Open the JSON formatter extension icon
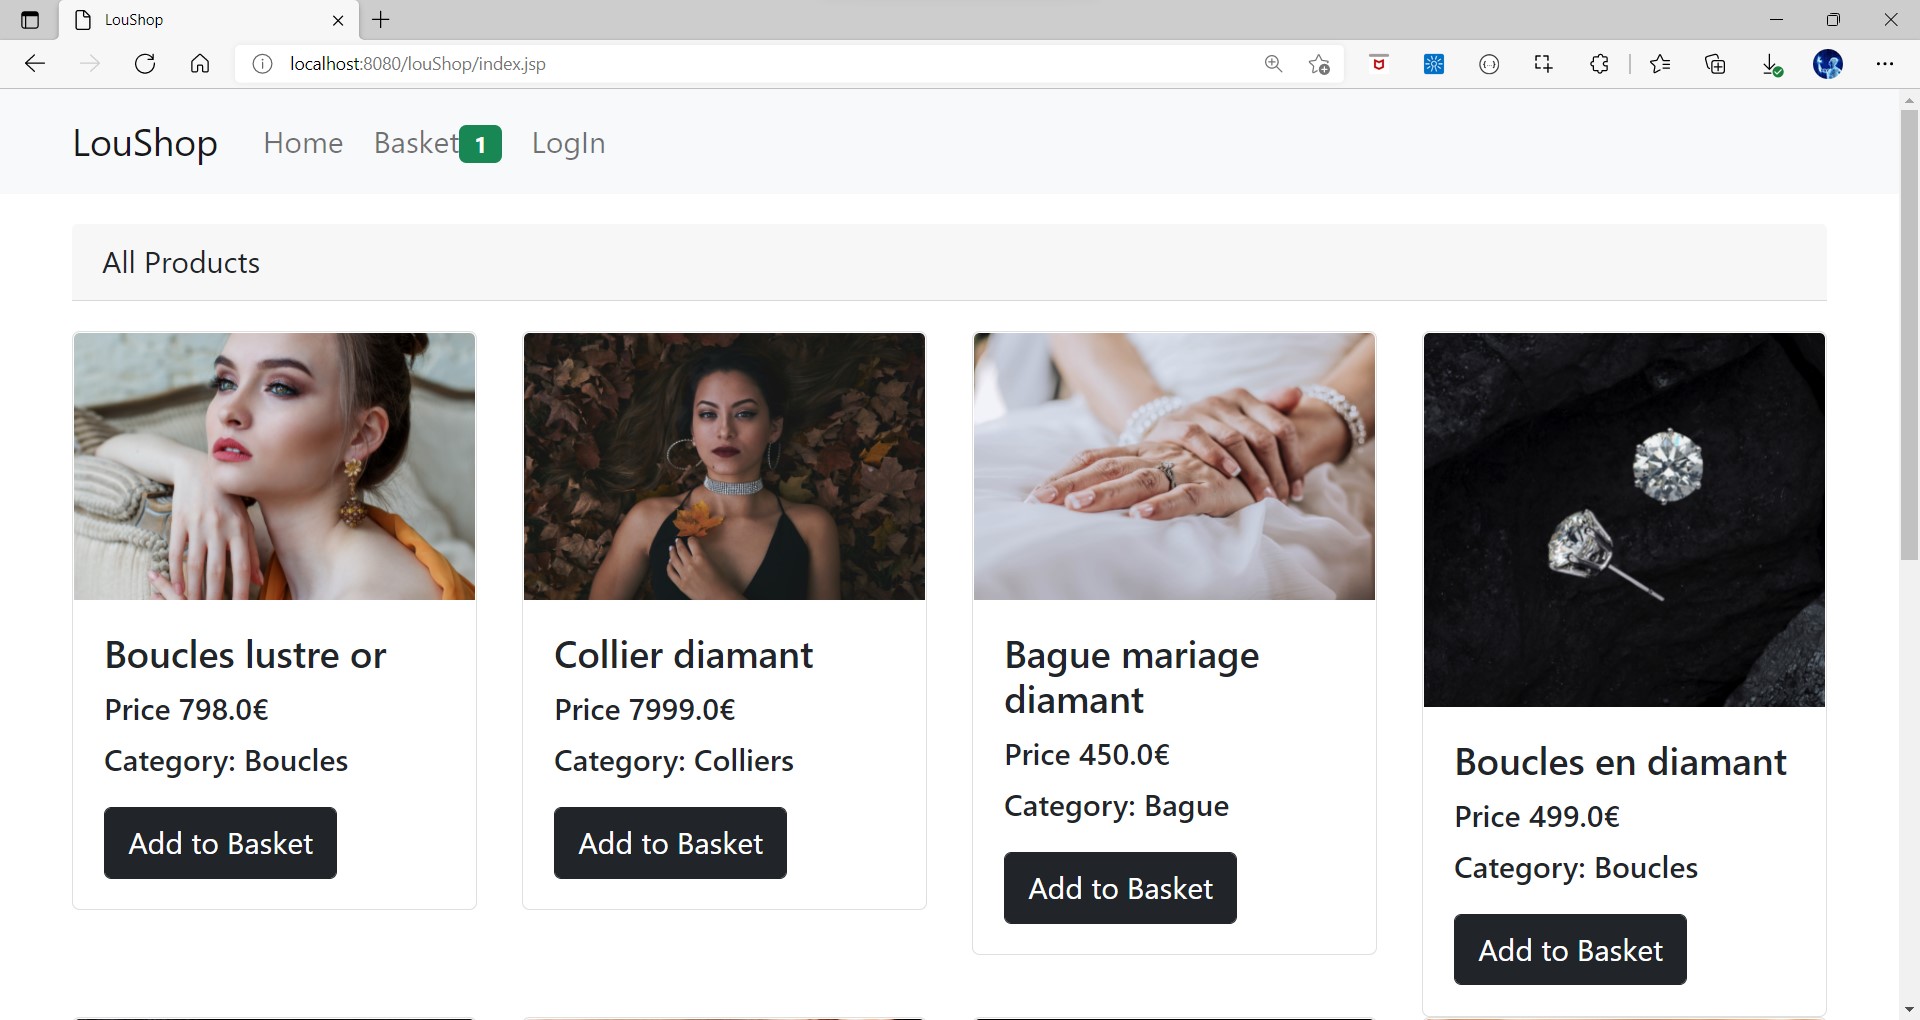Image resolution: width=1920 pixels, height=1020 pixels. (1489, 64)
